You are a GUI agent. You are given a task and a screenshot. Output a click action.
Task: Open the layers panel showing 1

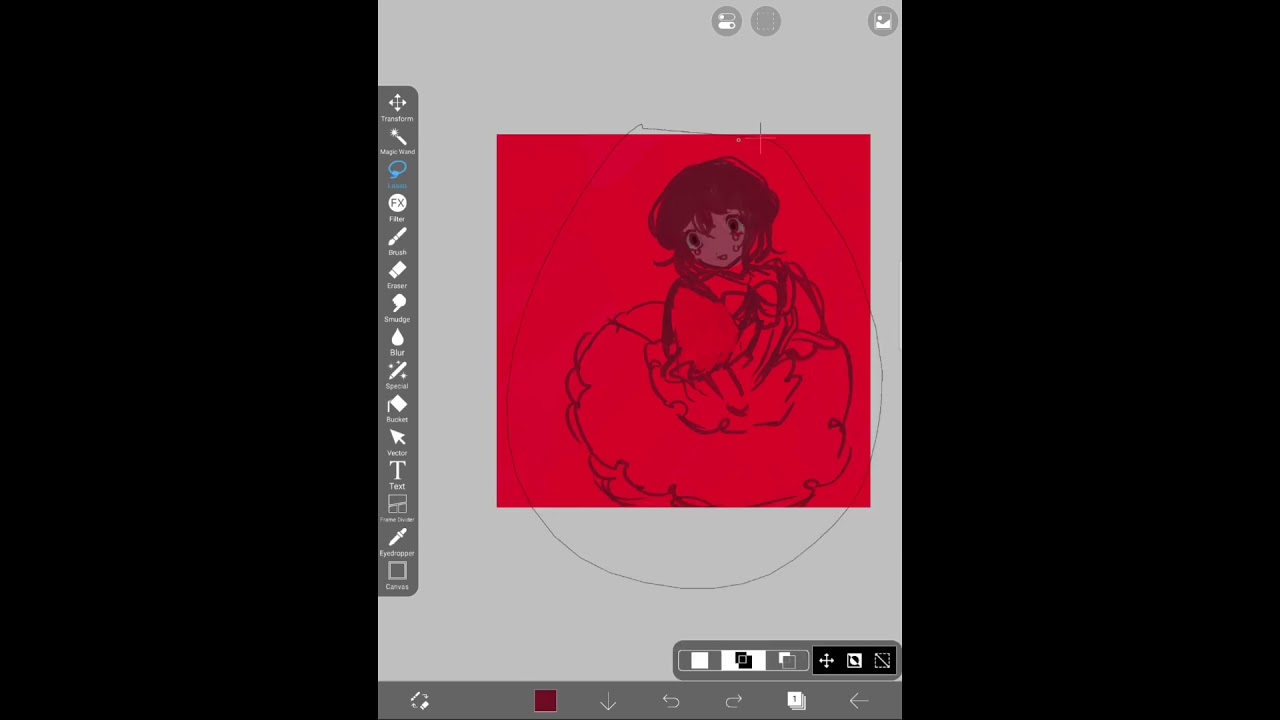(x=796, y=701)
